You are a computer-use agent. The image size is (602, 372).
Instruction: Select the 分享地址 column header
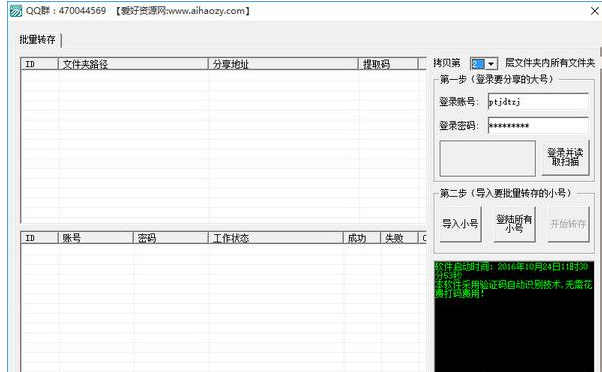point(283,64)
